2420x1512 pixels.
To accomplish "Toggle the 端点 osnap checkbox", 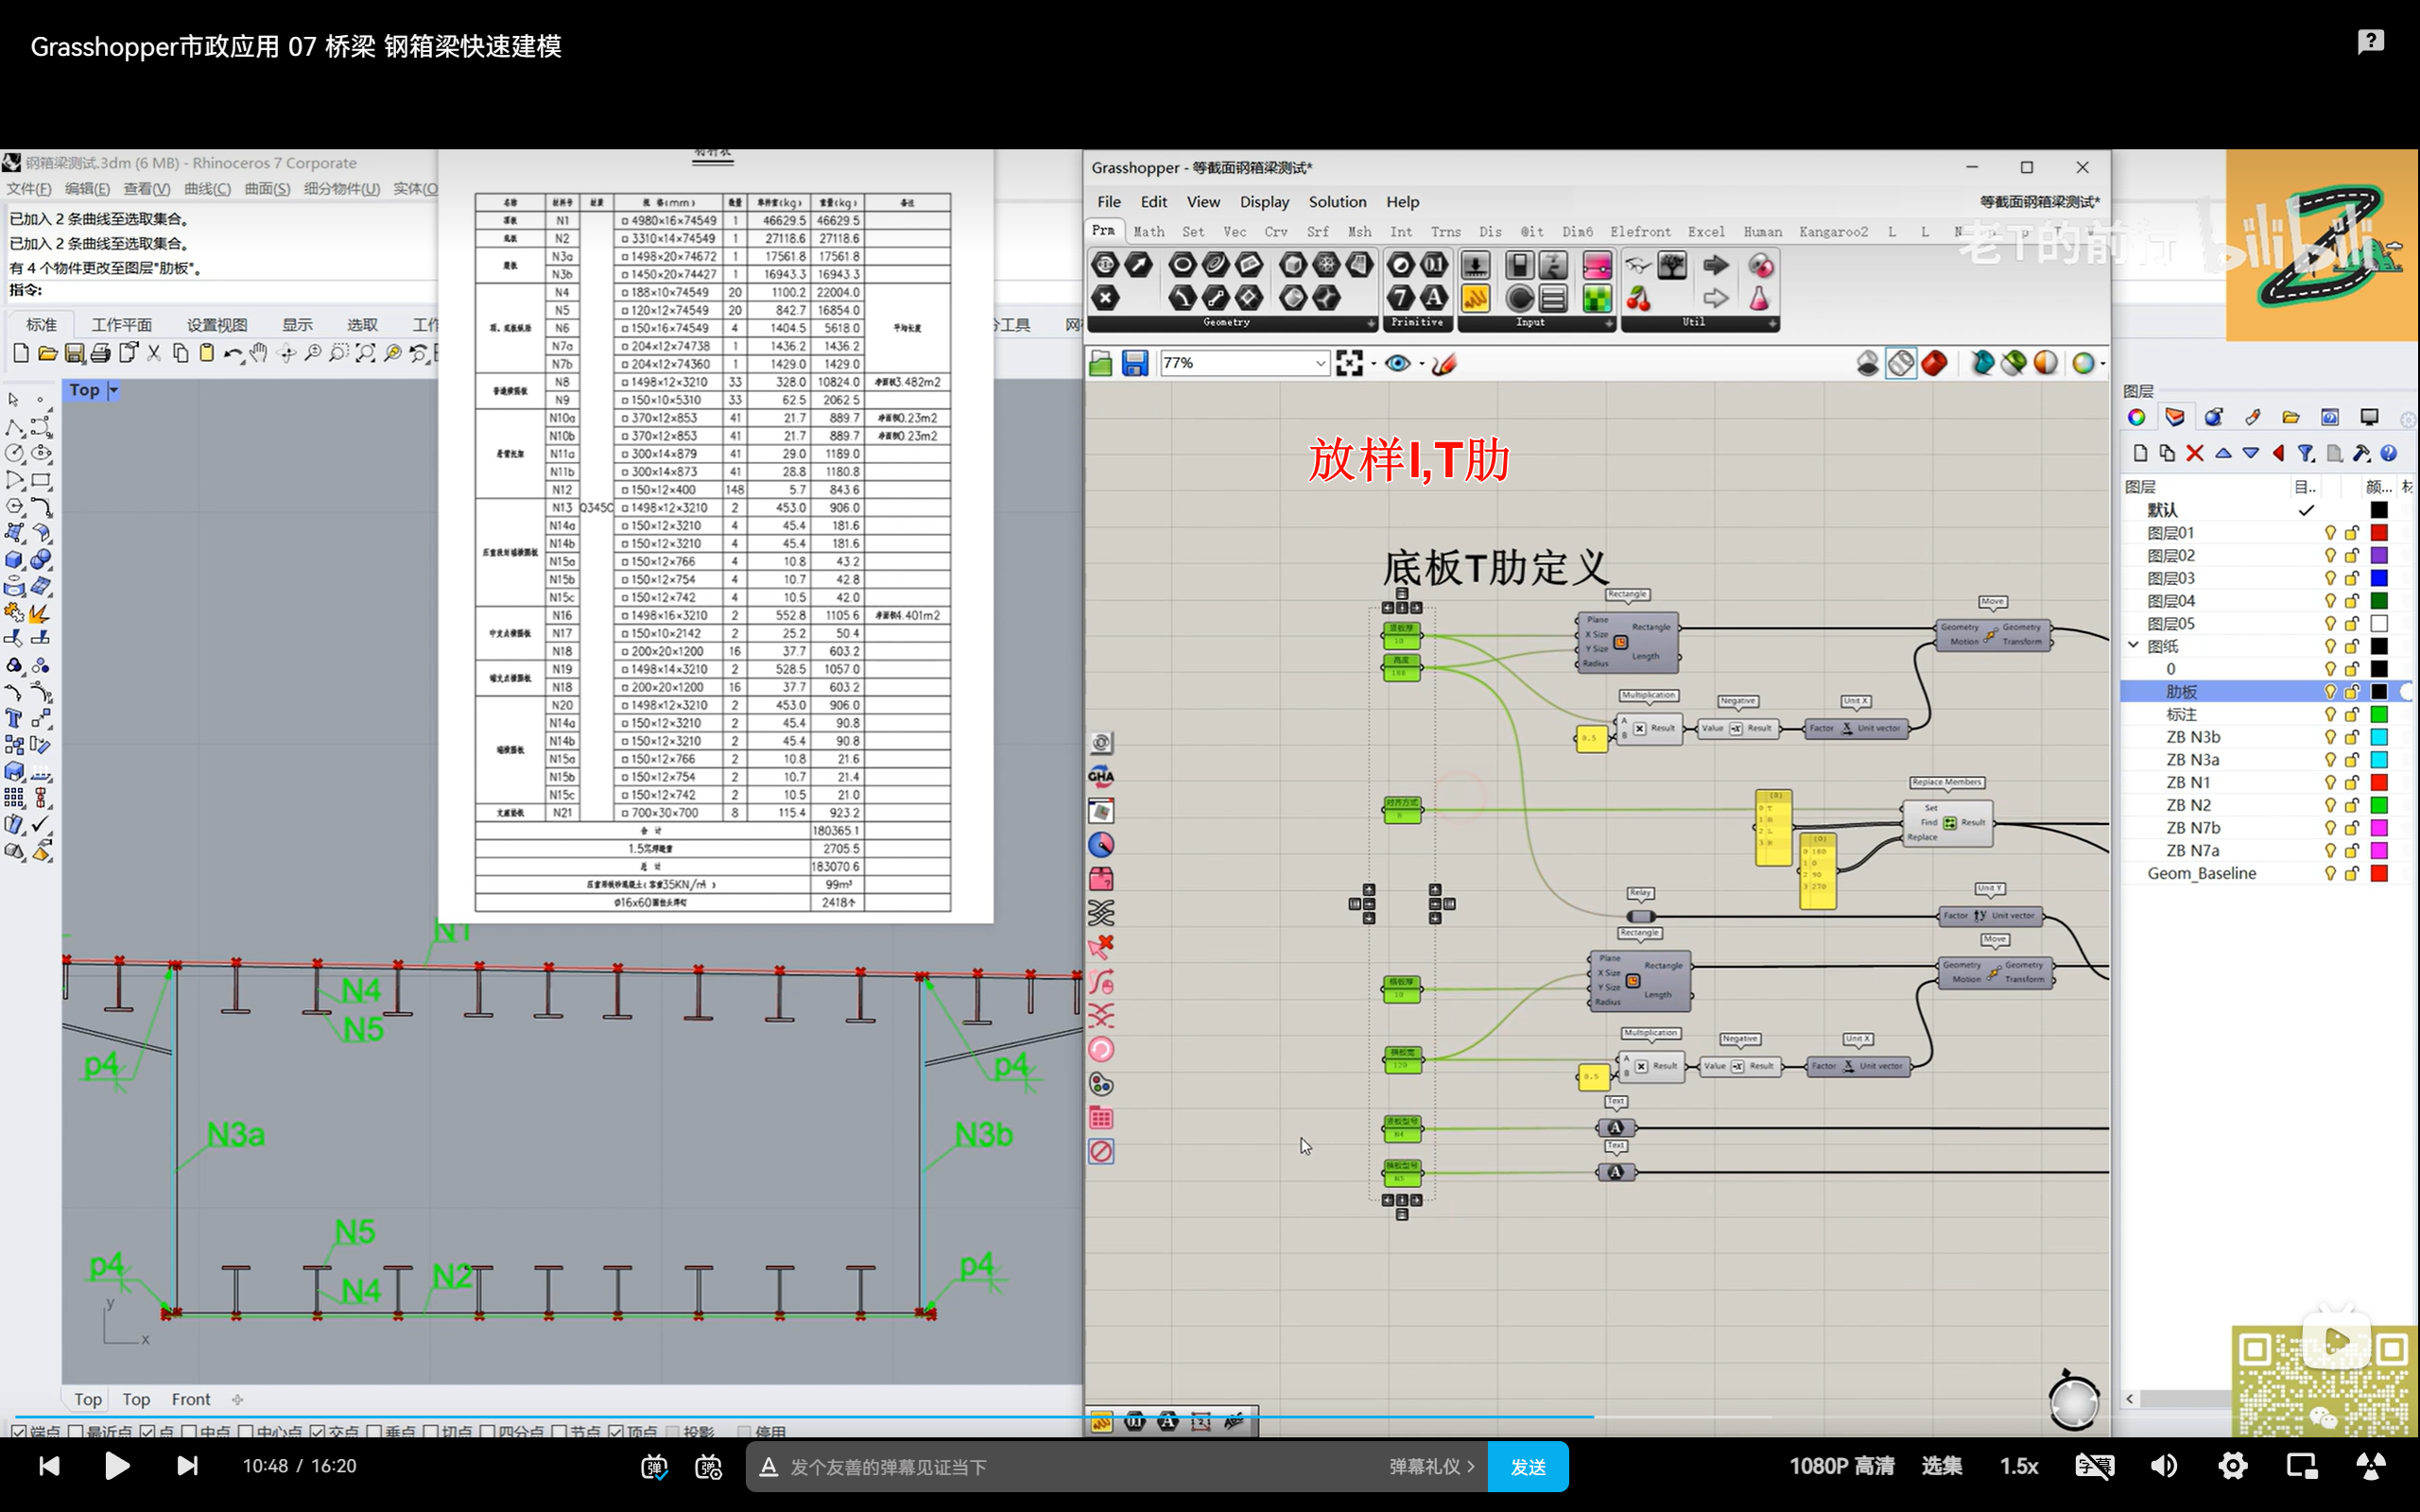I will pos(19,1432).
